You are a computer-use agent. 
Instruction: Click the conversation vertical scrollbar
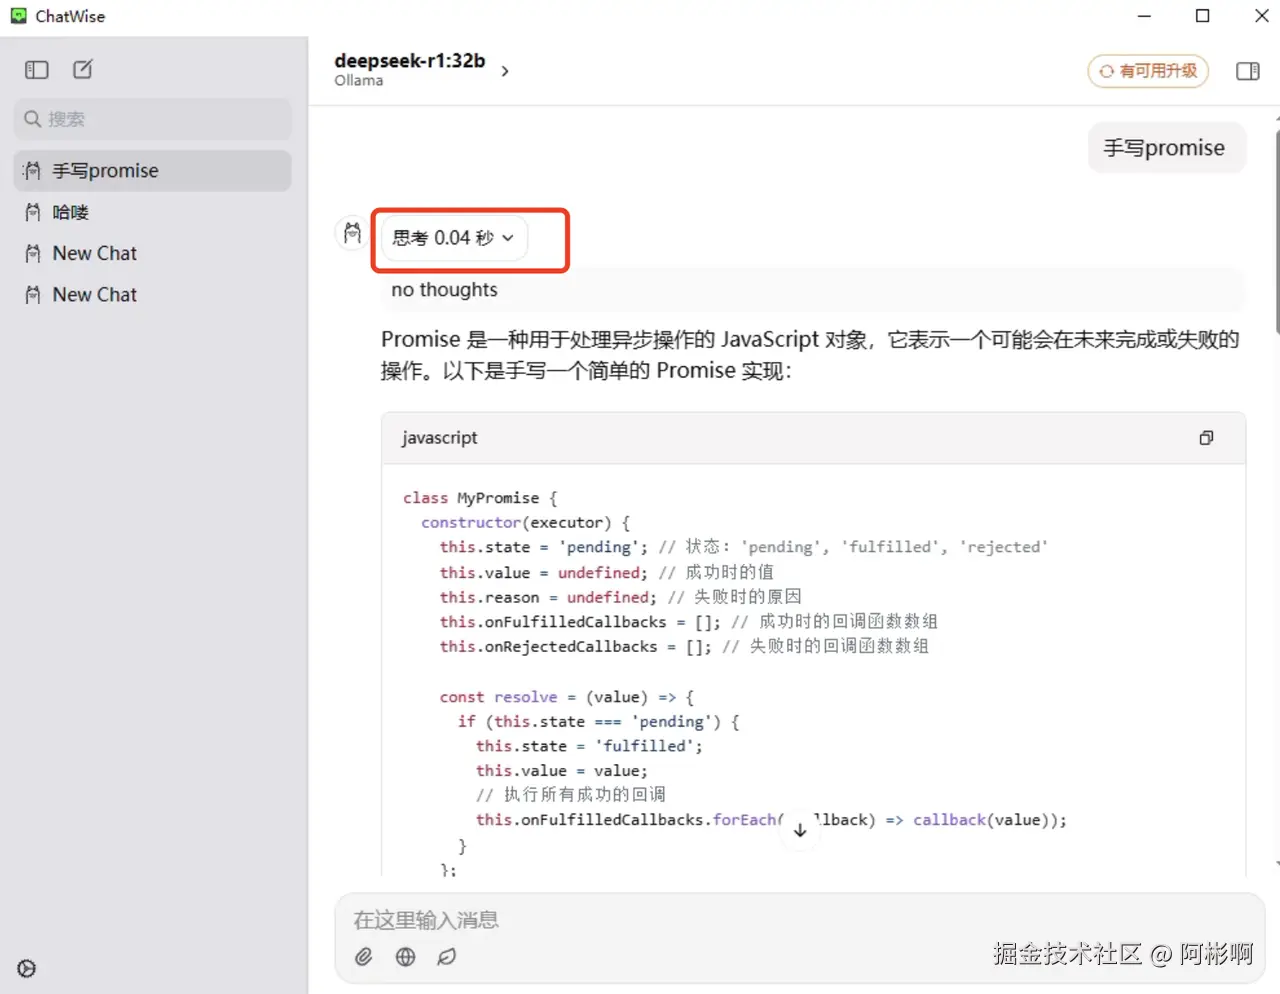tap(1277, 230)
